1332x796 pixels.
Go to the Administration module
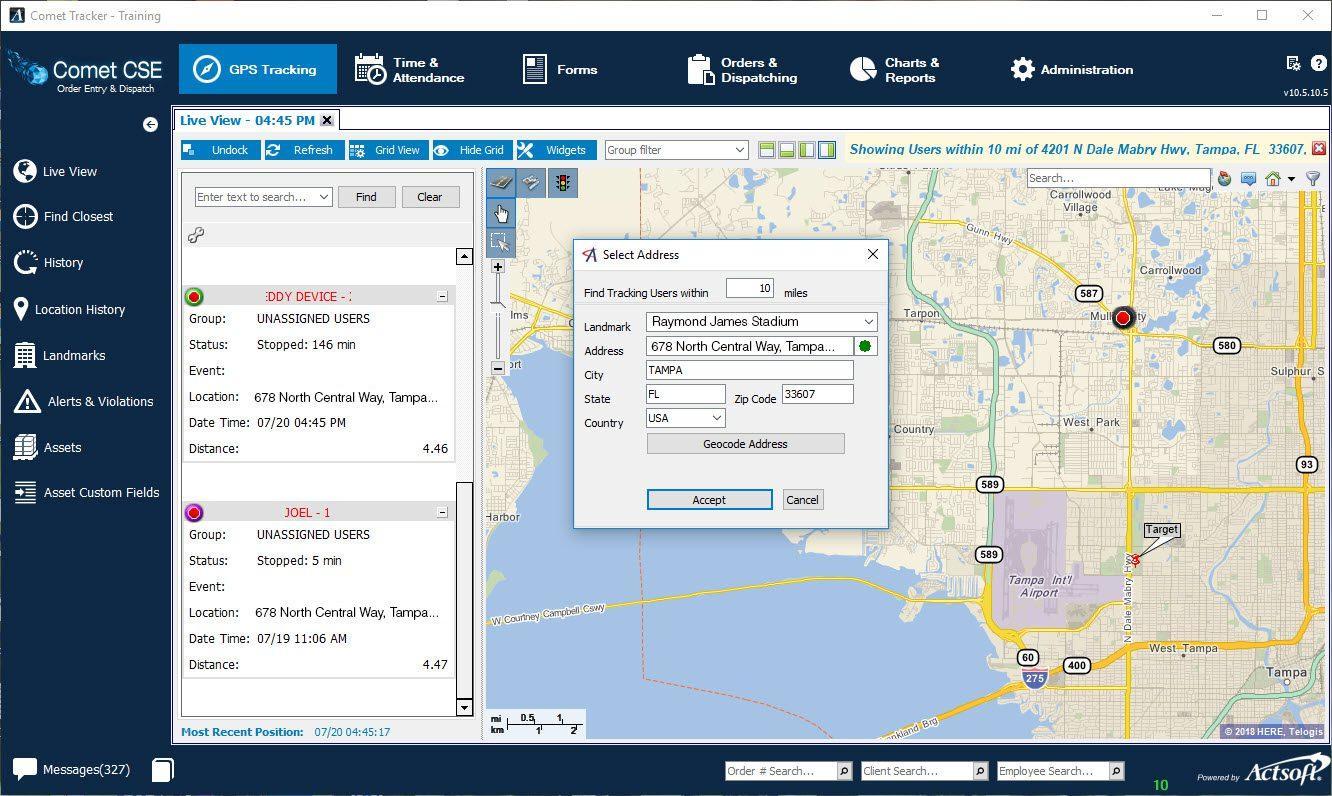coord(1072,69)
